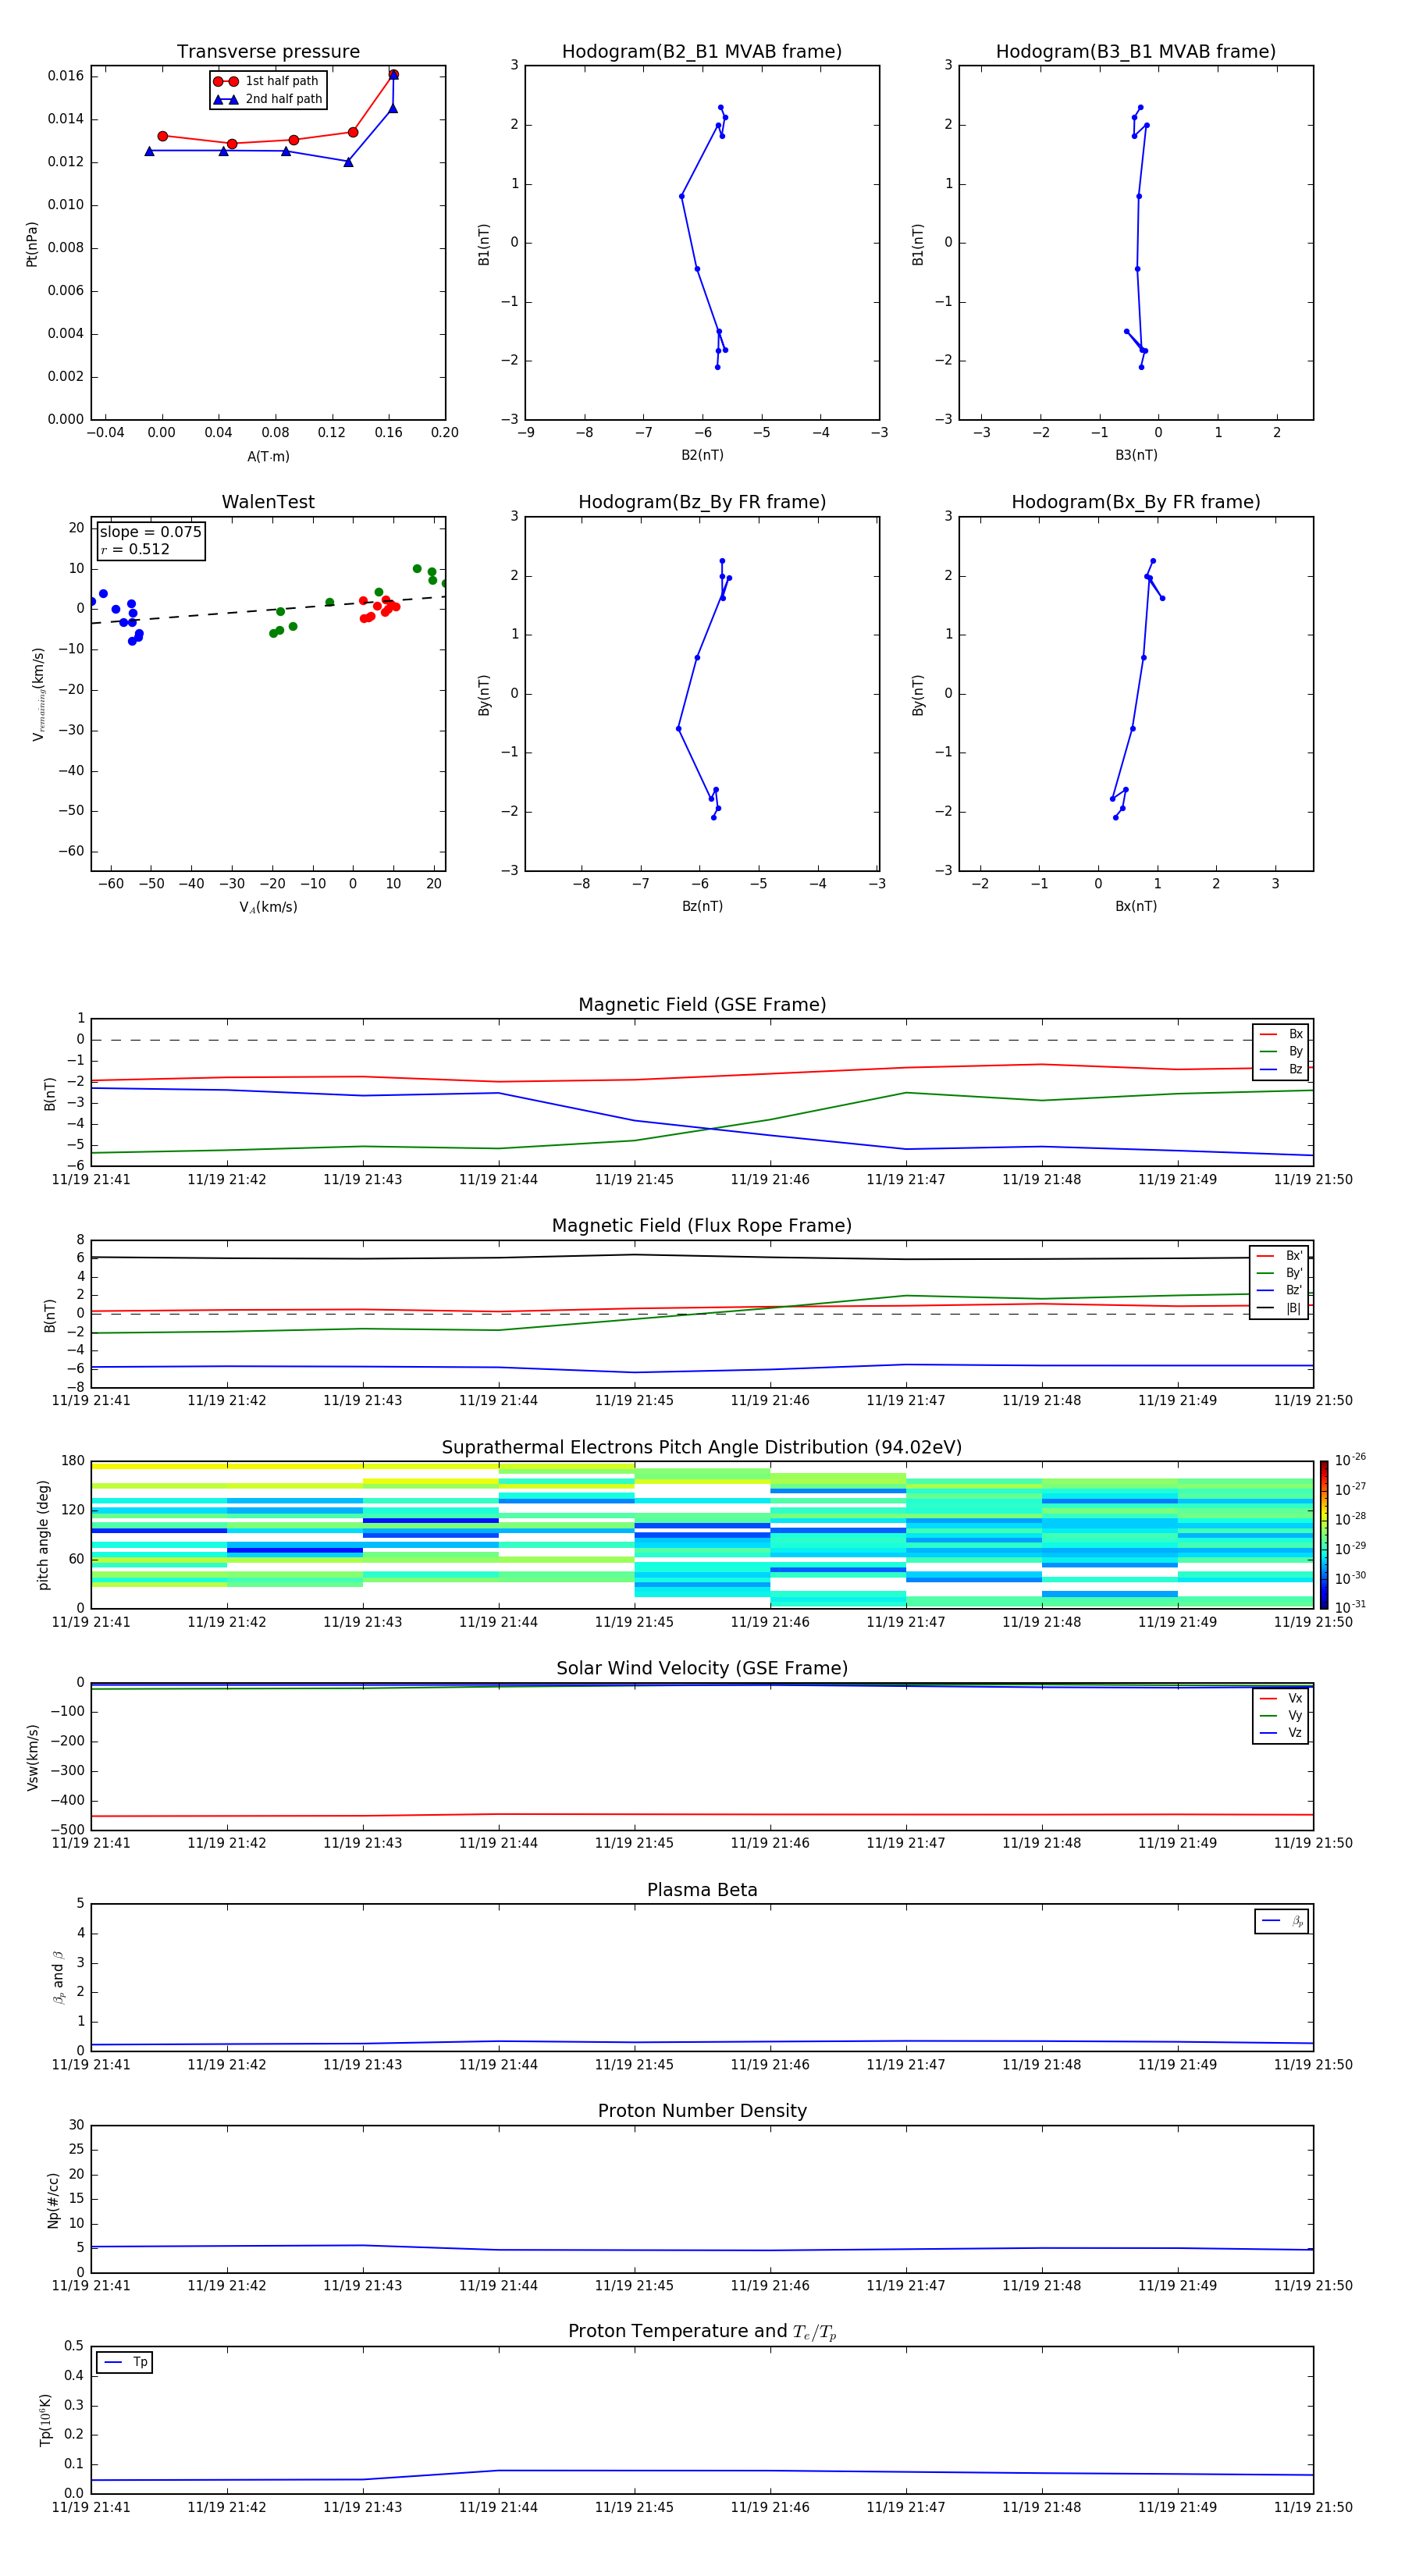Image resolution: width=1405 pixels, height=2576 pixels.
Task: Select the "Hodogram(B2_B1 MVAB frame)" title
Action: [x=701, y=52]
